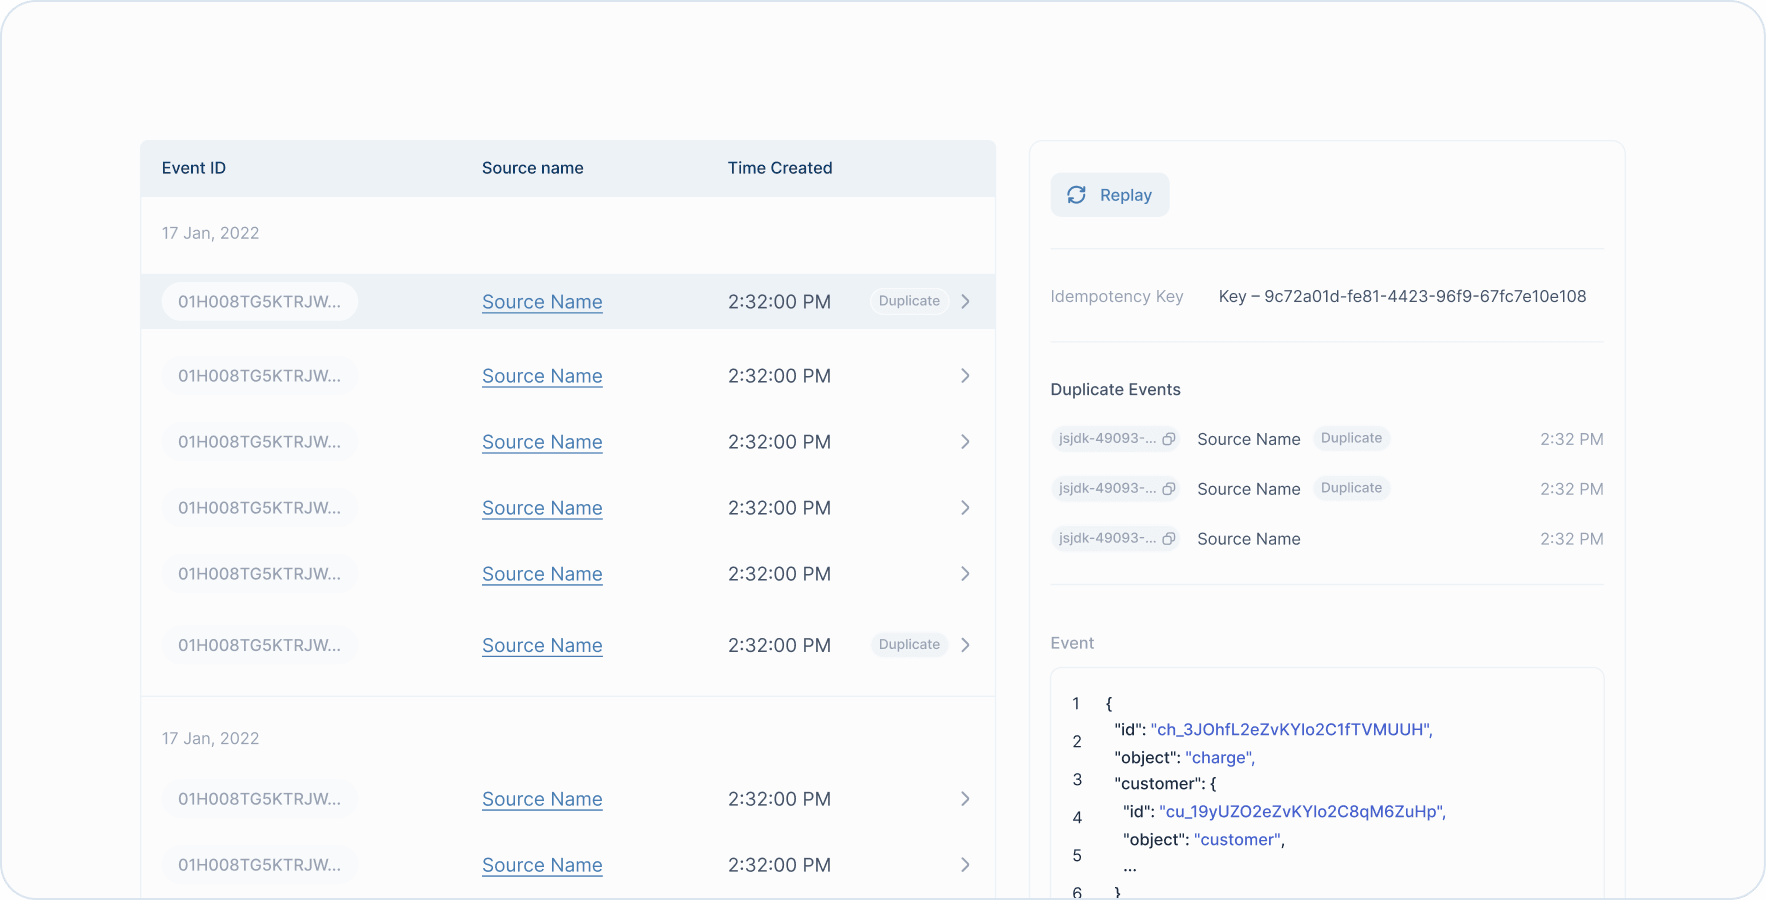Click the Replay refresh icon

point(1076,195)
